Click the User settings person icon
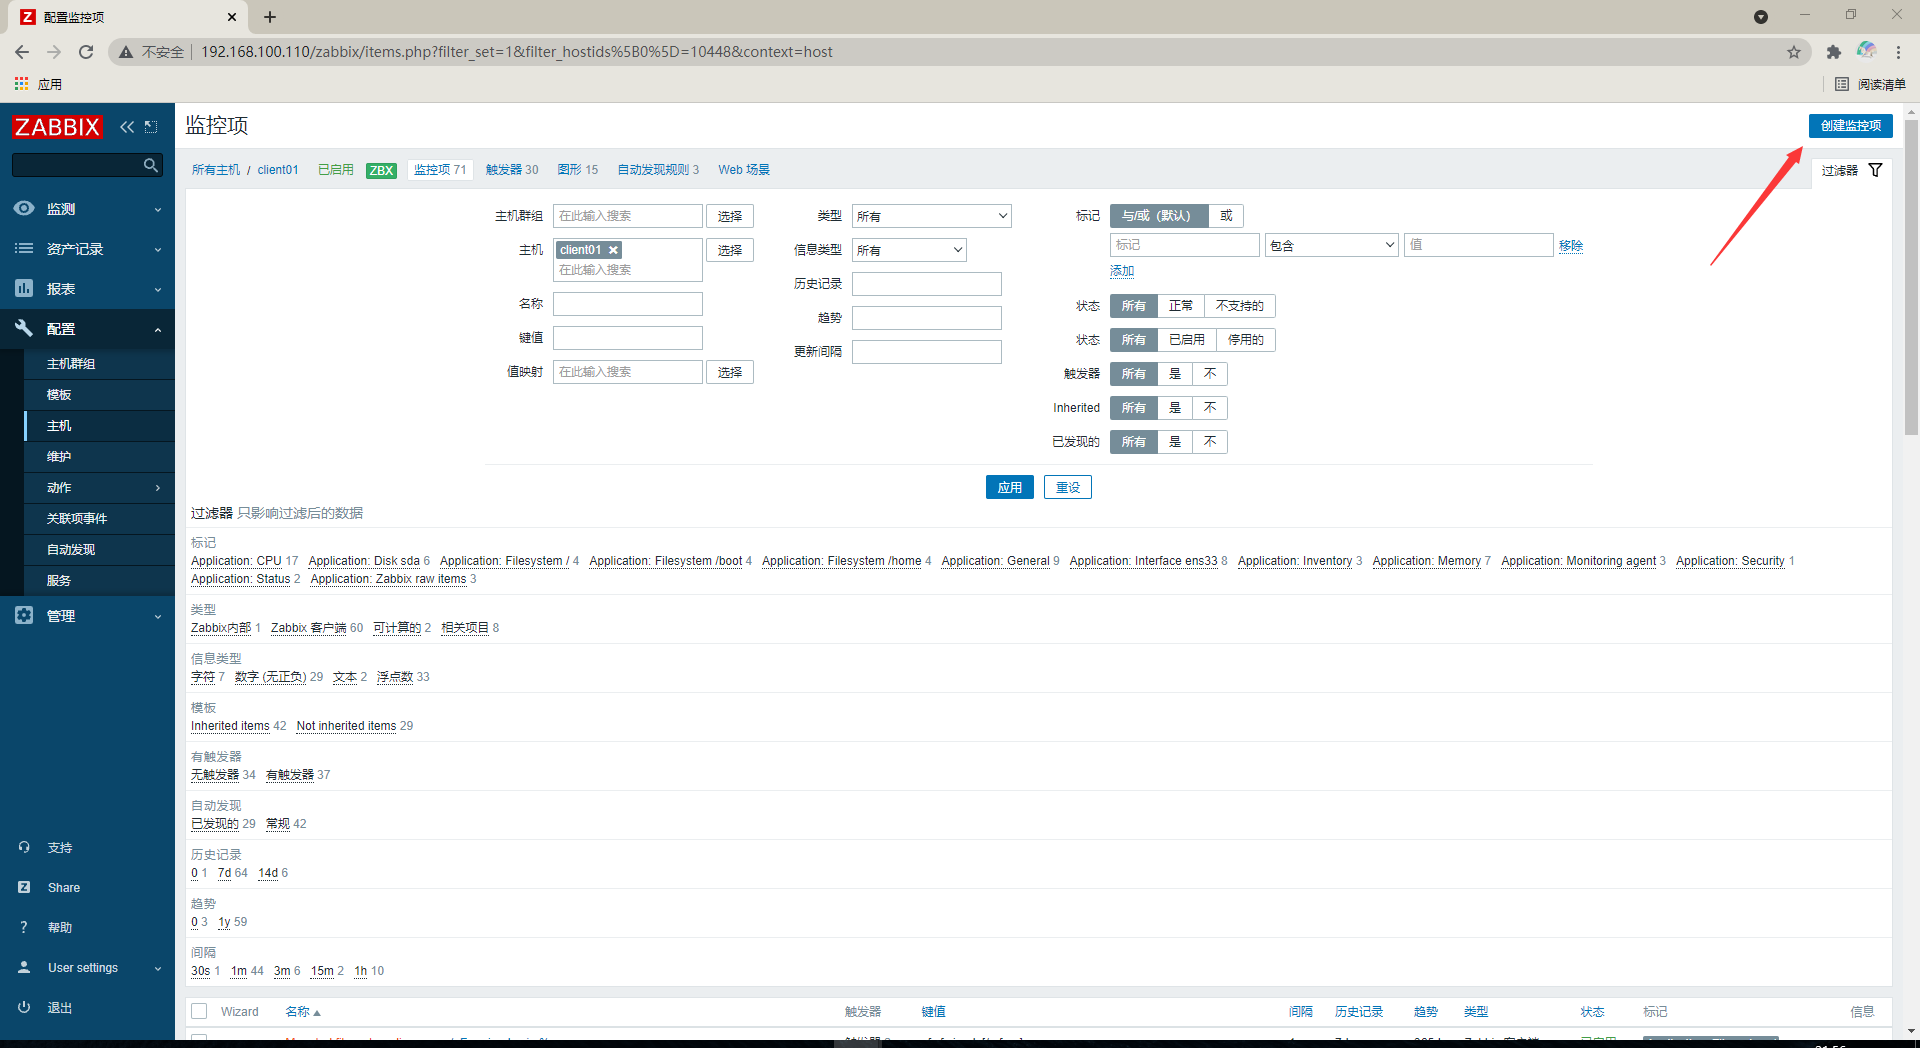 [24, 967]
